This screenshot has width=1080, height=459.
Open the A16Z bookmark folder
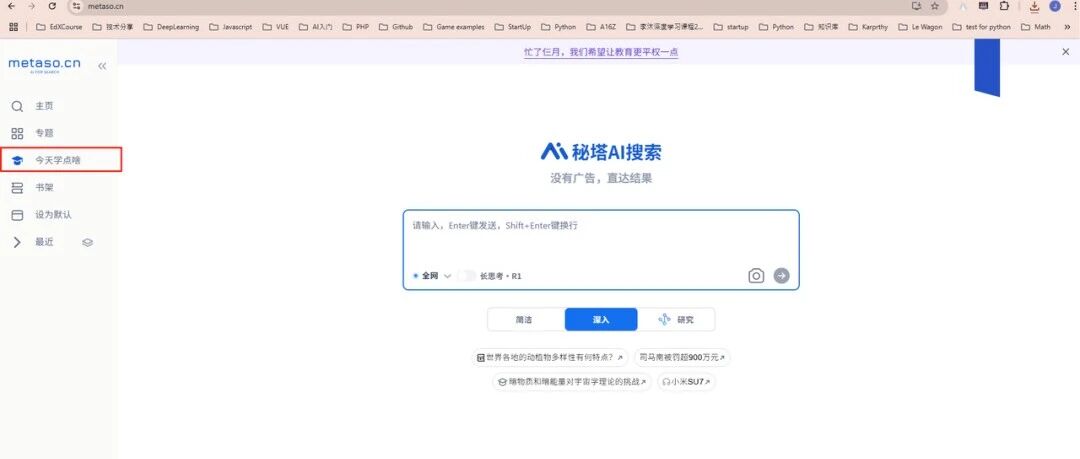601,27
